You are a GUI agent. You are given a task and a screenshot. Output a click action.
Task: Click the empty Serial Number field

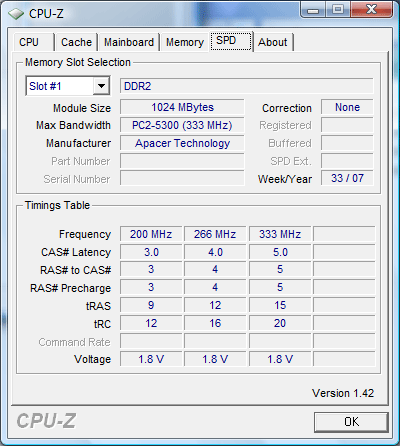(x=182, y=179)
